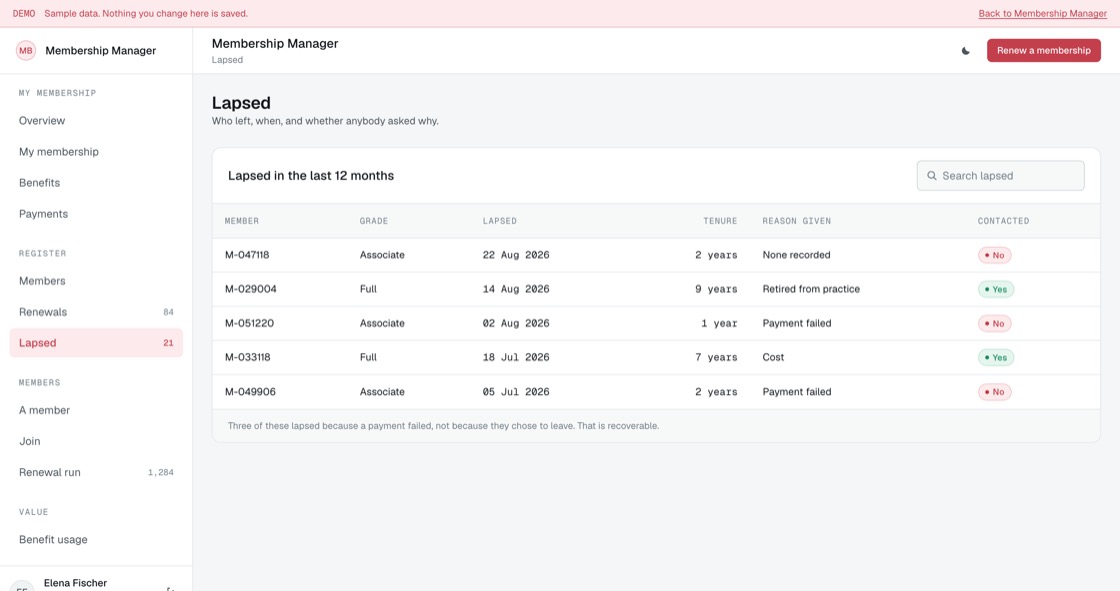The width and height of the screenshot is (1120, 591).
Task: Click the 9 years tenure value
Action: [716, 289]
